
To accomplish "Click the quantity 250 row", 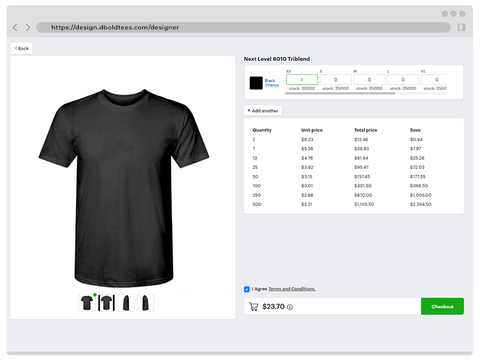I will click(354, 195).
